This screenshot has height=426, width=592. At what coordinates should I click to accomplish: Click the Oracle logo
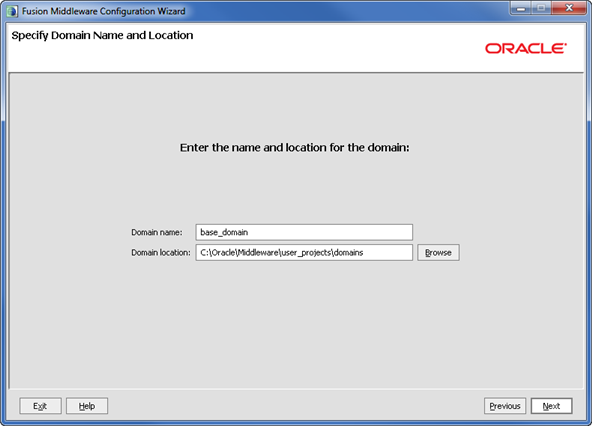[x=526, y=48]
